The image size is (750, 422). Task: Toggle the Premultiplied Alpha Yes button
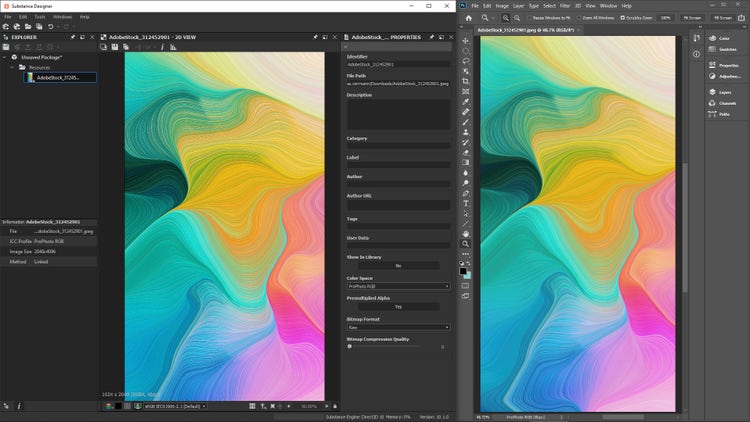[x=397, y=306]
